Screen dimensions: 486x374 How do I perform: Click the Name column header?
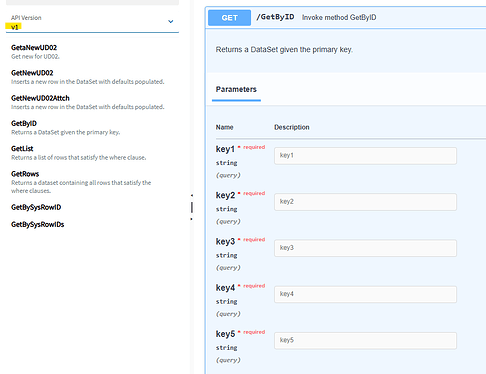tap(224, 127)
